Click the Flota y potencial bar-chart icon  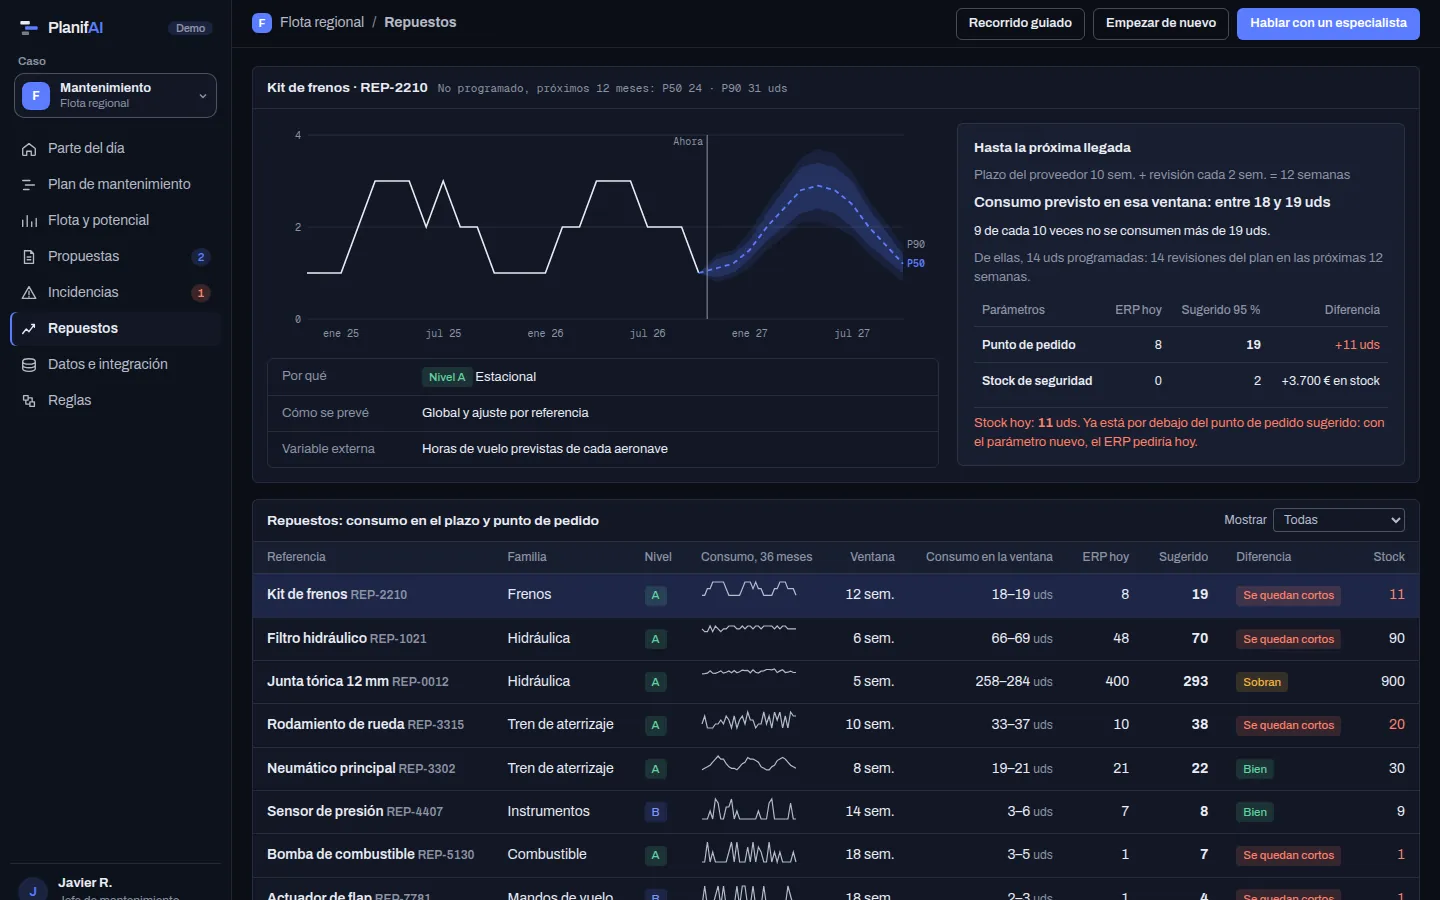[29, 221]
